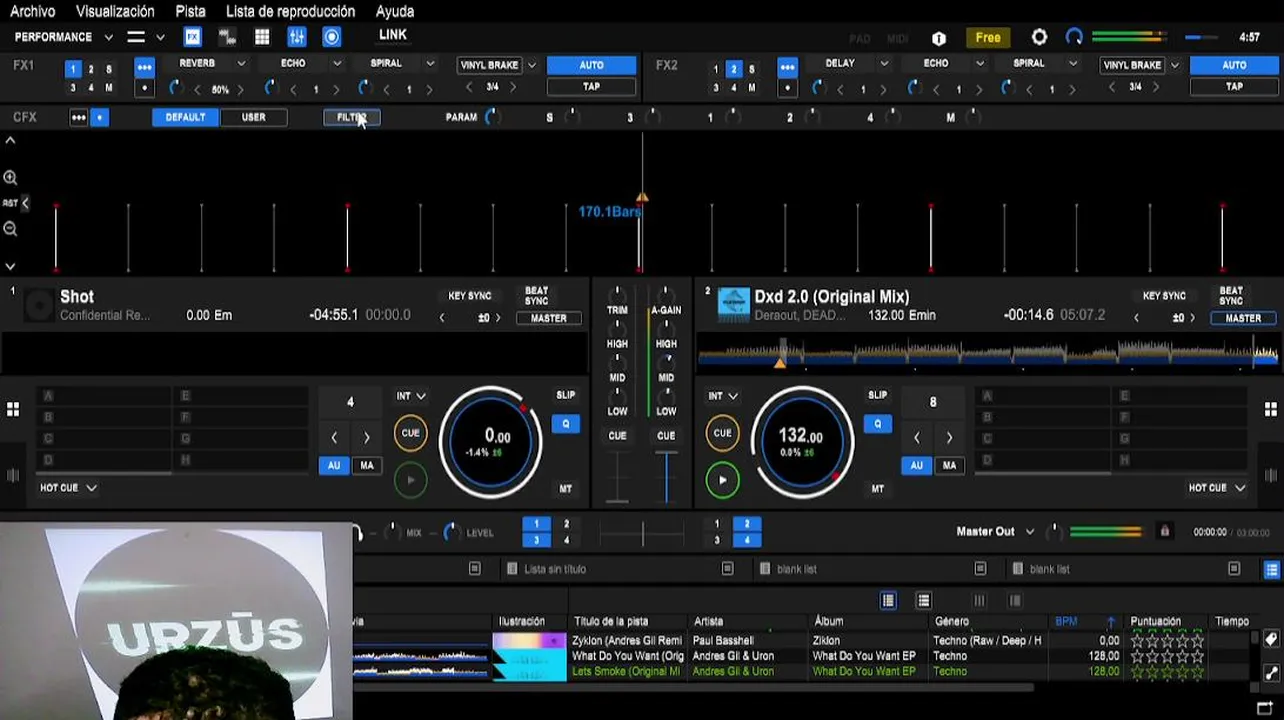Enable SLIP mode on deck 1
Image resolution: width=1284 pixels, height=720 pixels.
click(565, 395)
